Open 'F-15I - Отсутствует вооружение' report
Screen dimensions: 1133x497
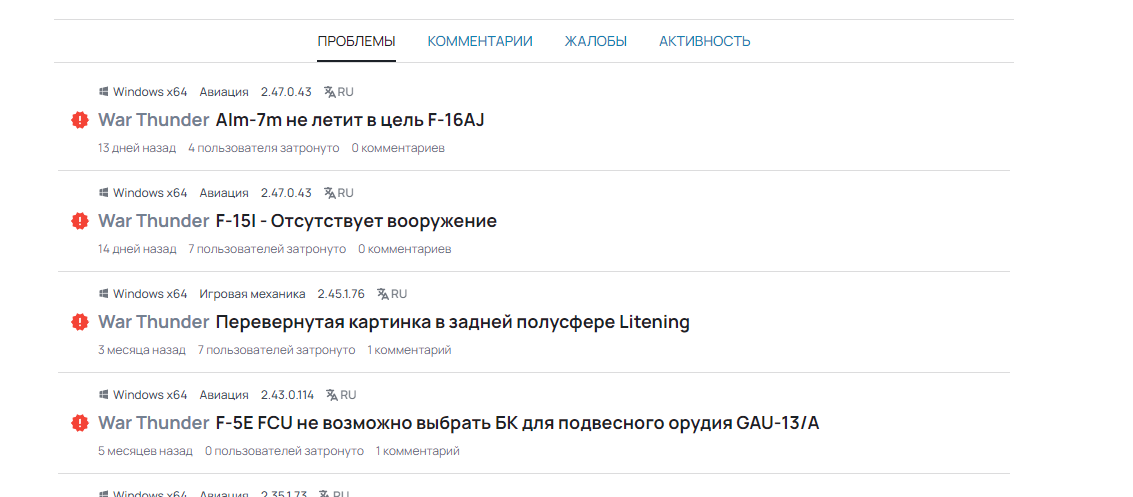[x=356, y=221]
